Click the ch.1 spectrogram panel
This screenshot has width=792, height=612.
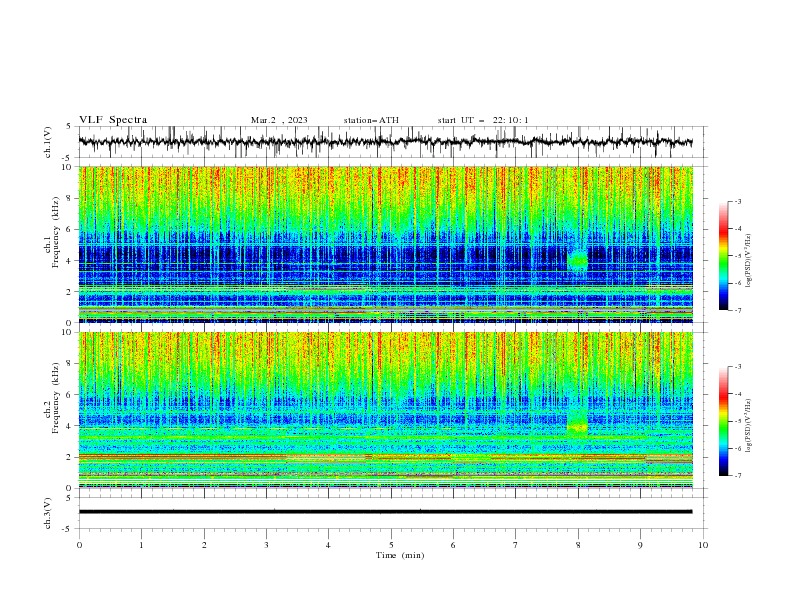[x=385, y=244]
